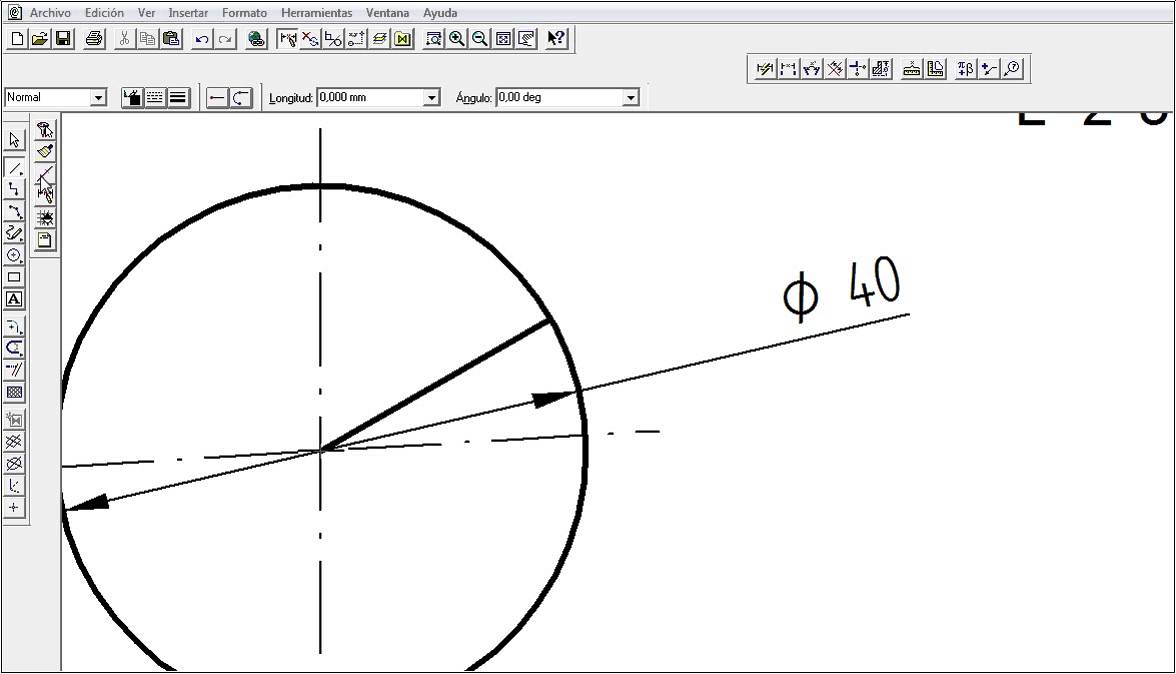Viewport: 1176px width, 674px height.
Task: Select the Rectangle tool
Action: 14,277
